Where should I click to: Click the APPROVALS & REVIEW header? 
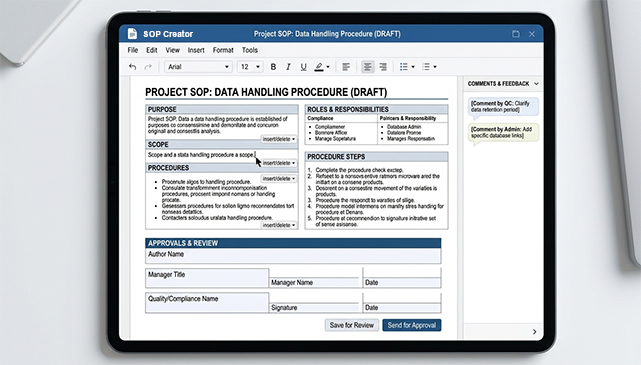coord(293,243)
